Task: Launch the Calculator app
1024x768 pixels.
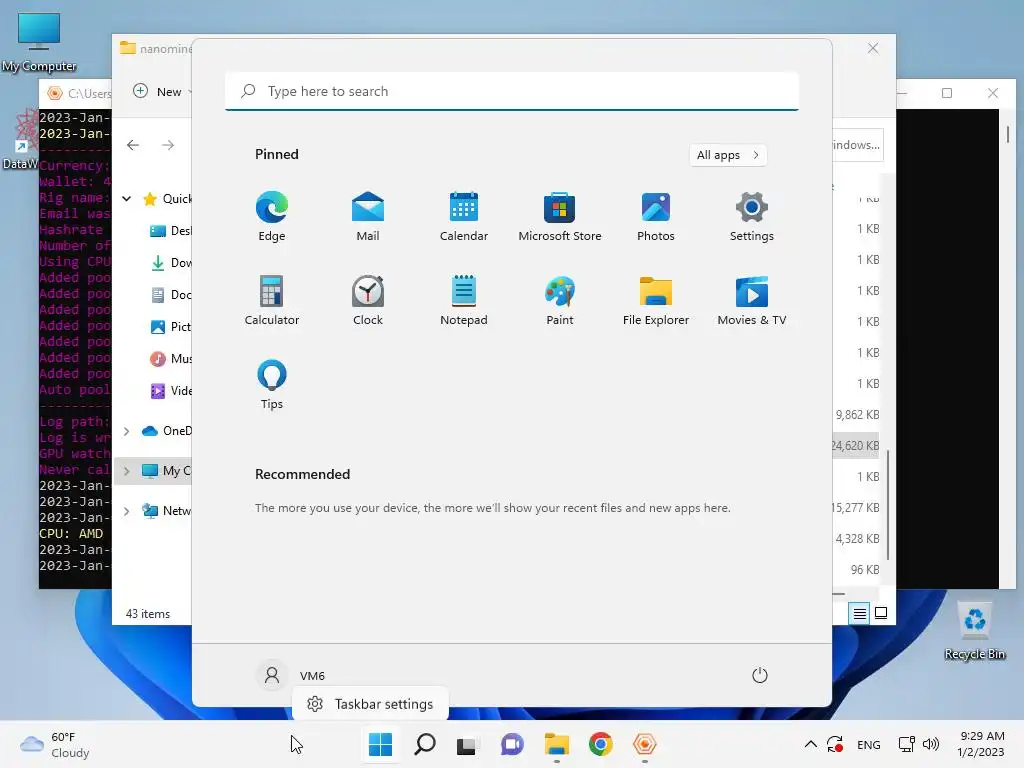Action: tap(272, 300)
